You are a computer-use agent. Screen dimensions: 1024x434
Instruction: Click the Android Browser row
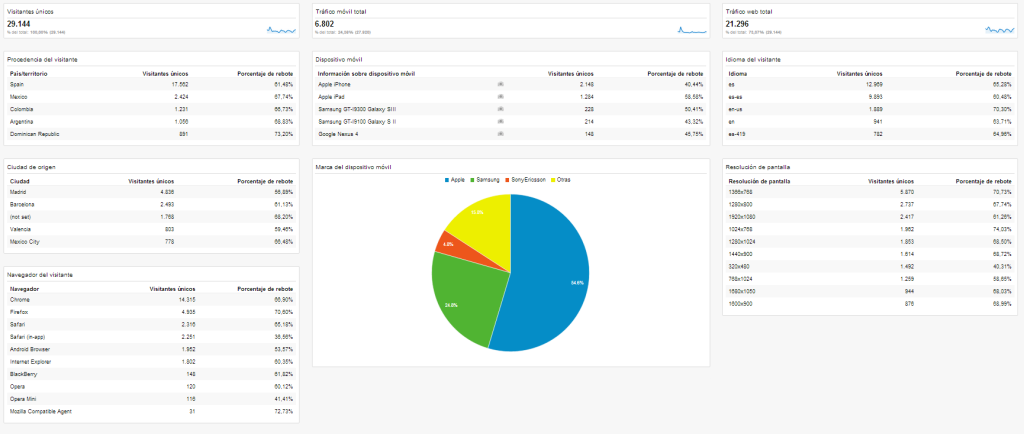tap(152, 349)
